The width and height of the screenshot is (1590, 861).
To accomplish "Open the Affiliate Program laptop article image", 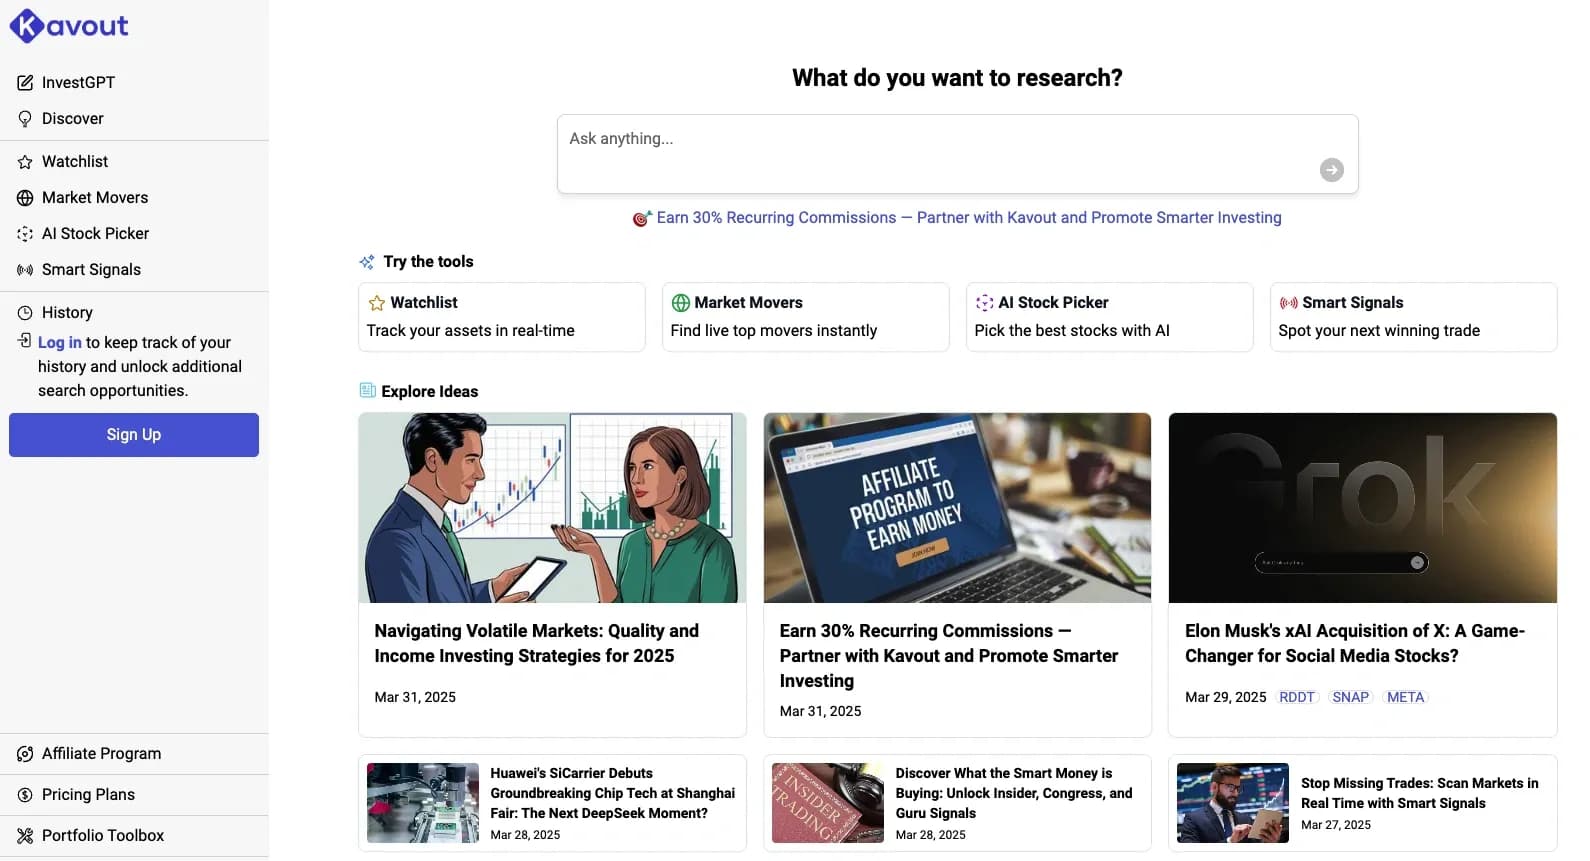I will 958,508.
